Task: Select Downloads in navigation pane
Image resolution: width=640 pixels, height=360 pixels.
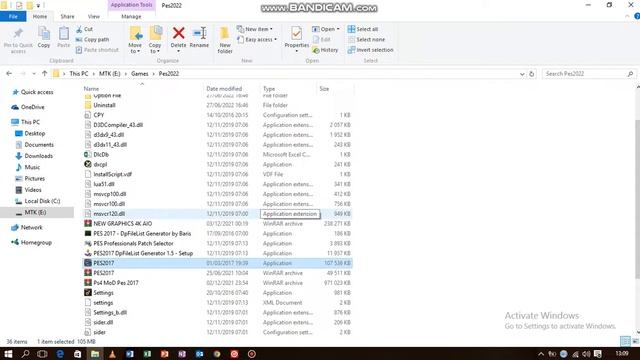Action: click(x=38, y=156)
